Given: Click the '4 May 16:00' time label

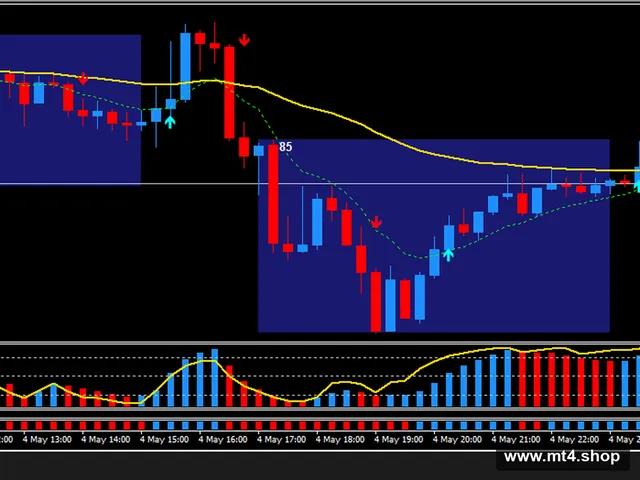Looking at the screenshot, I should [x=223, y=440].
